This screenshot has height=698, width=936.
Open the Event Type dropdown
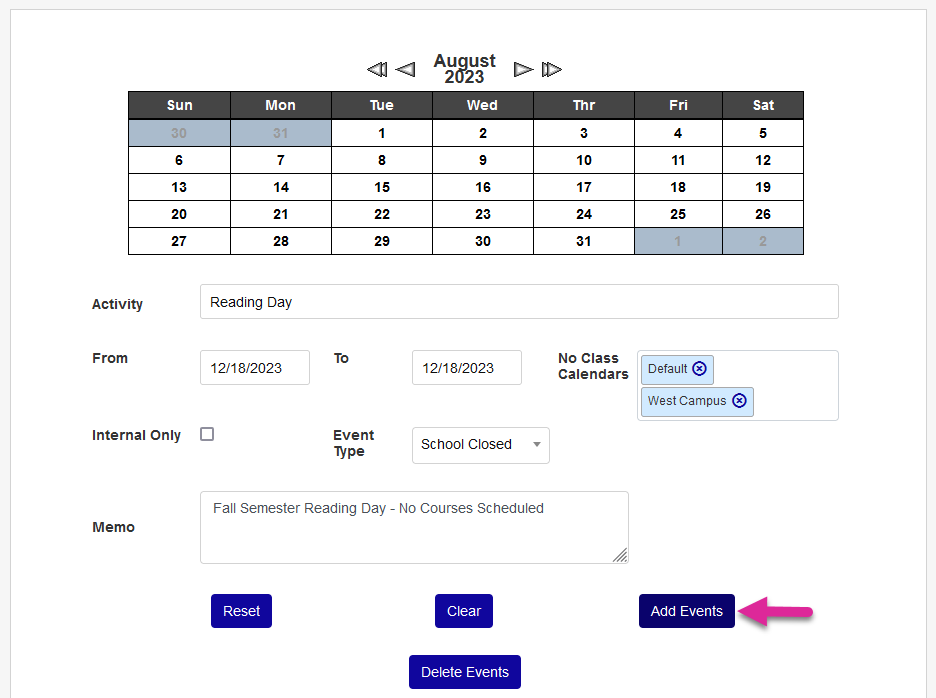[x=480, y=445]
